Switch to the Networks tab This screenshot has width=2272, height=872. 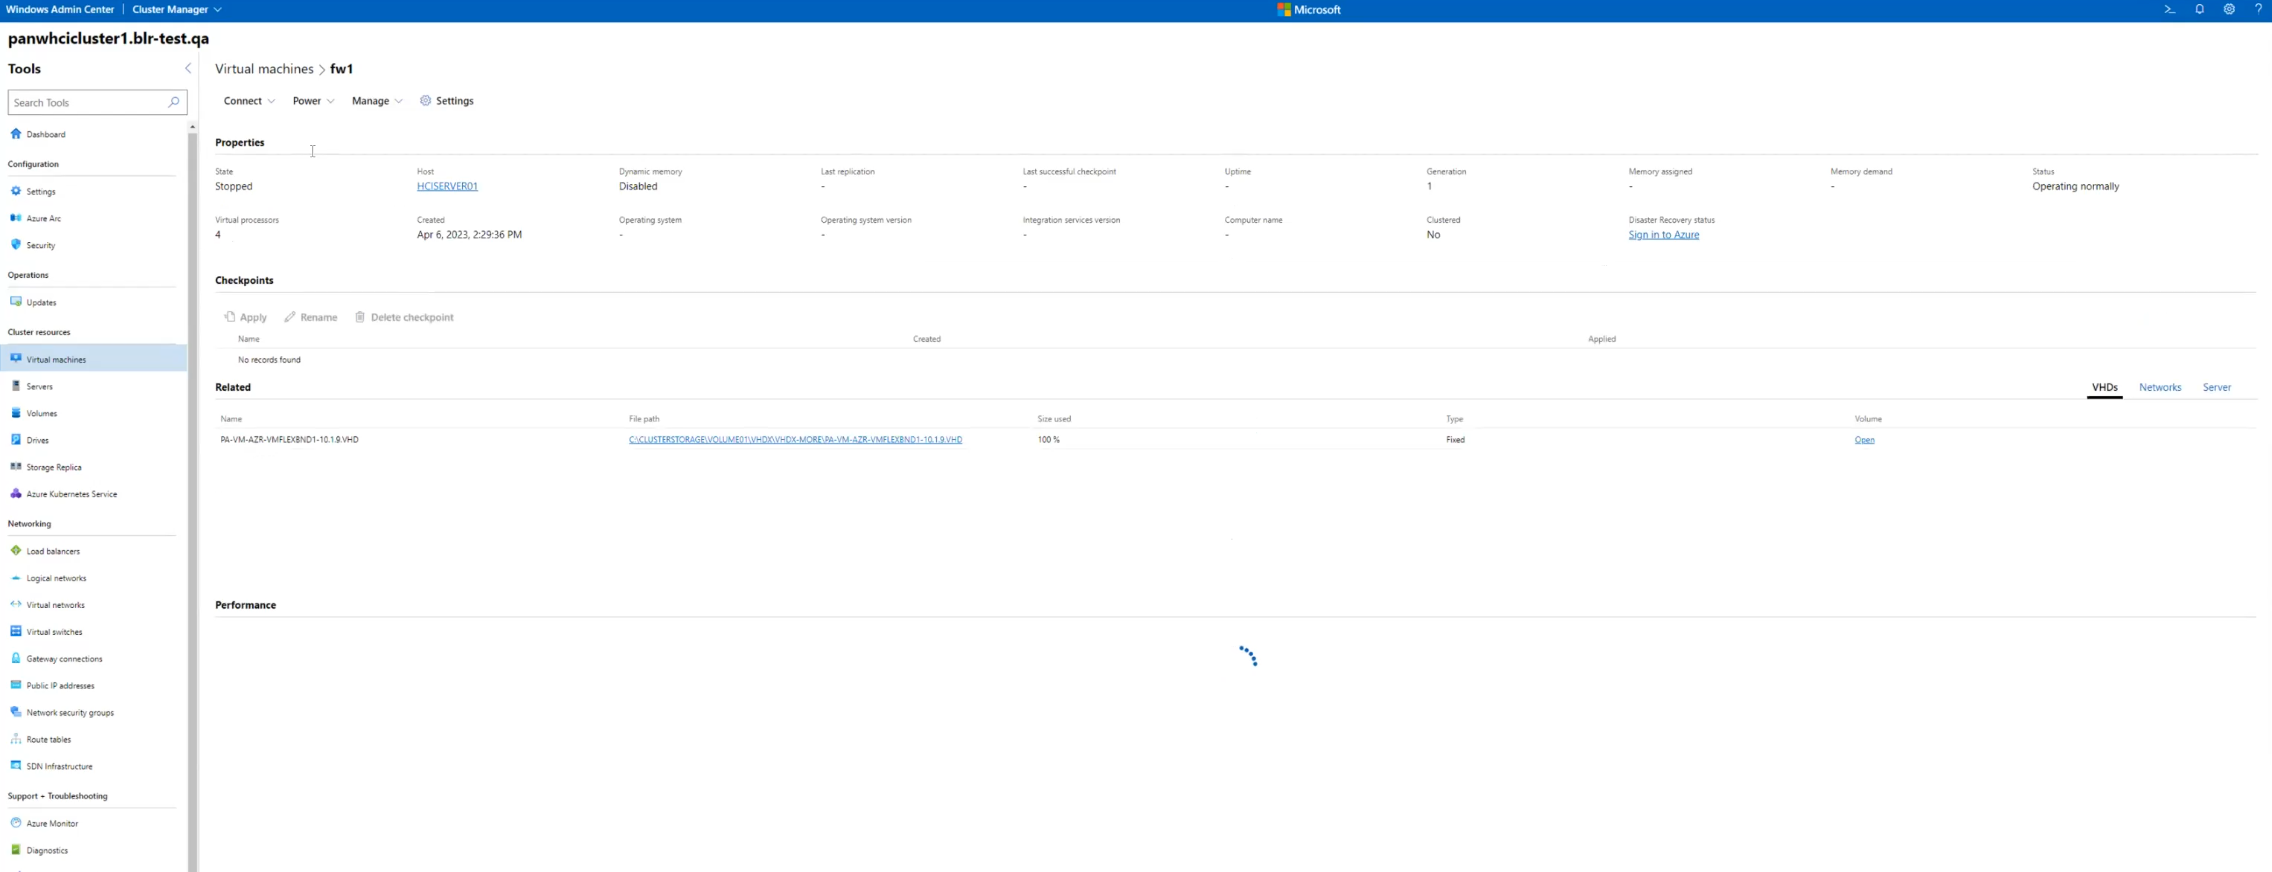(x=2160, y=387)
